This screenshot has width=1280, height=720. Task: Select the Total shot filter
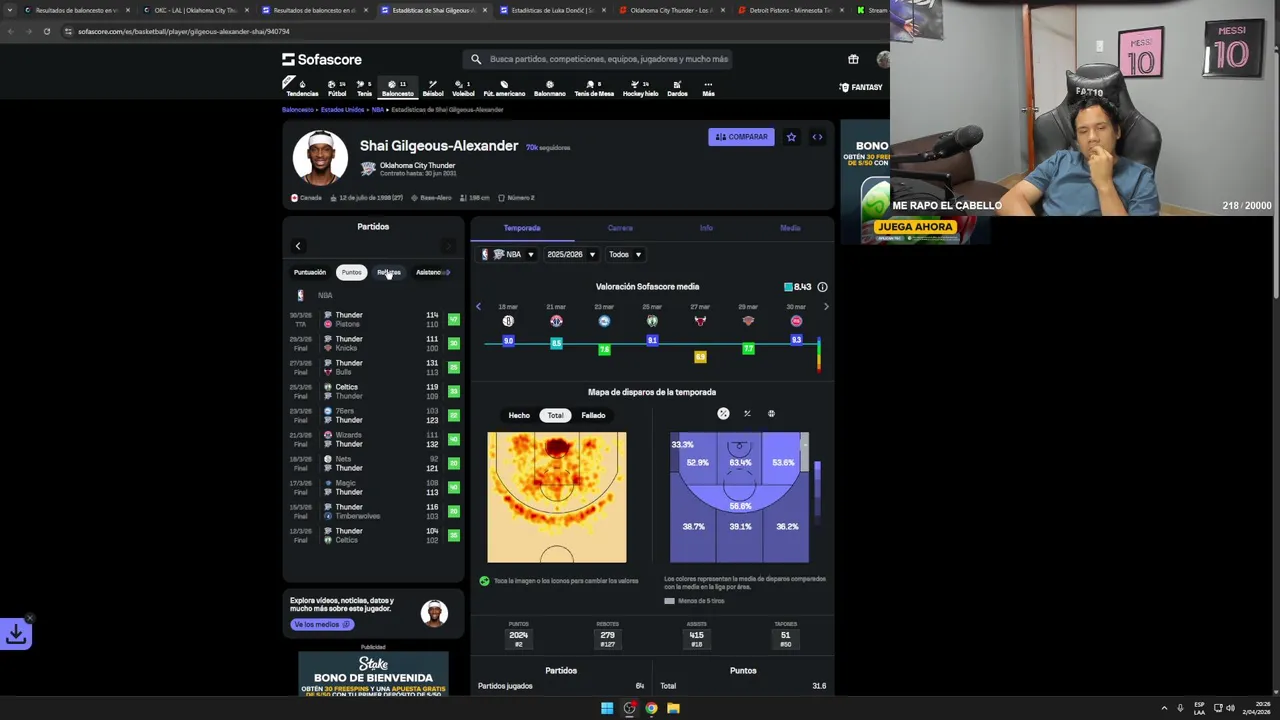coord(555,415)
